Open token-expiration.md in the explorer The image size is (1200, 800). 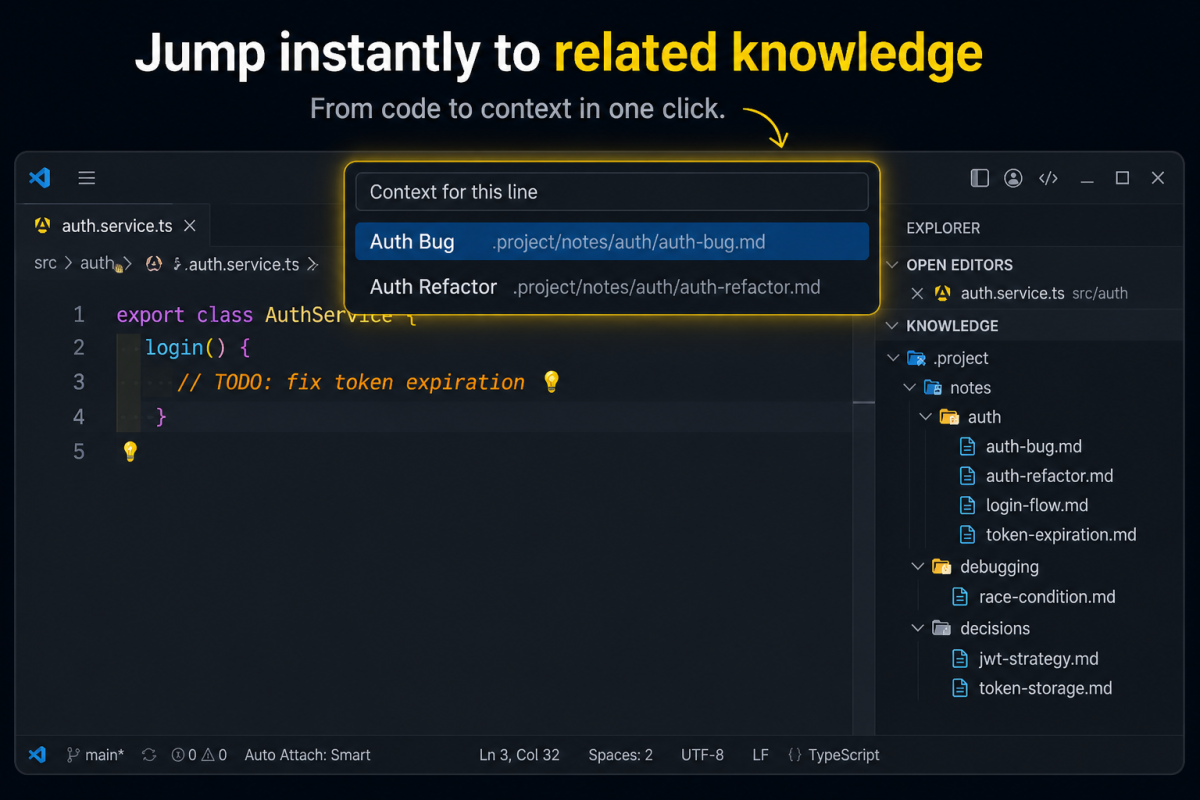1061,535
